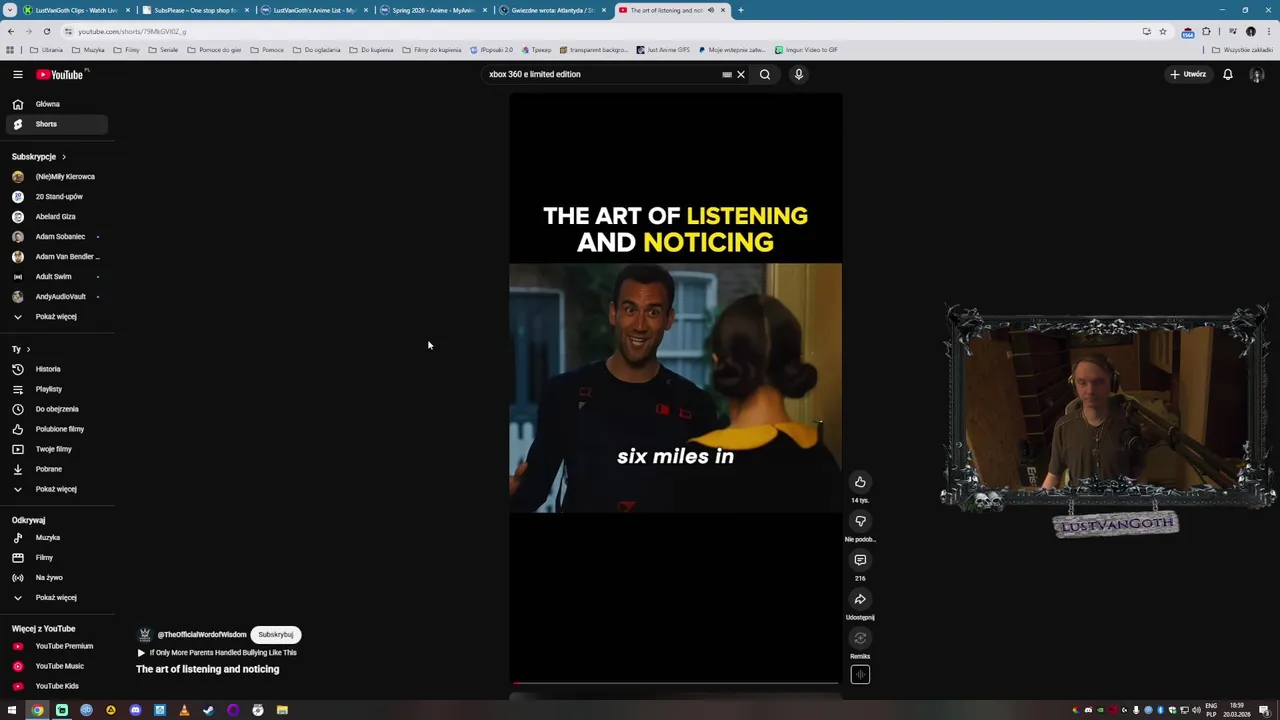Open Abelard Giza subscription
The width and height of the screenshot is (1280, 720).
[54, 216]
